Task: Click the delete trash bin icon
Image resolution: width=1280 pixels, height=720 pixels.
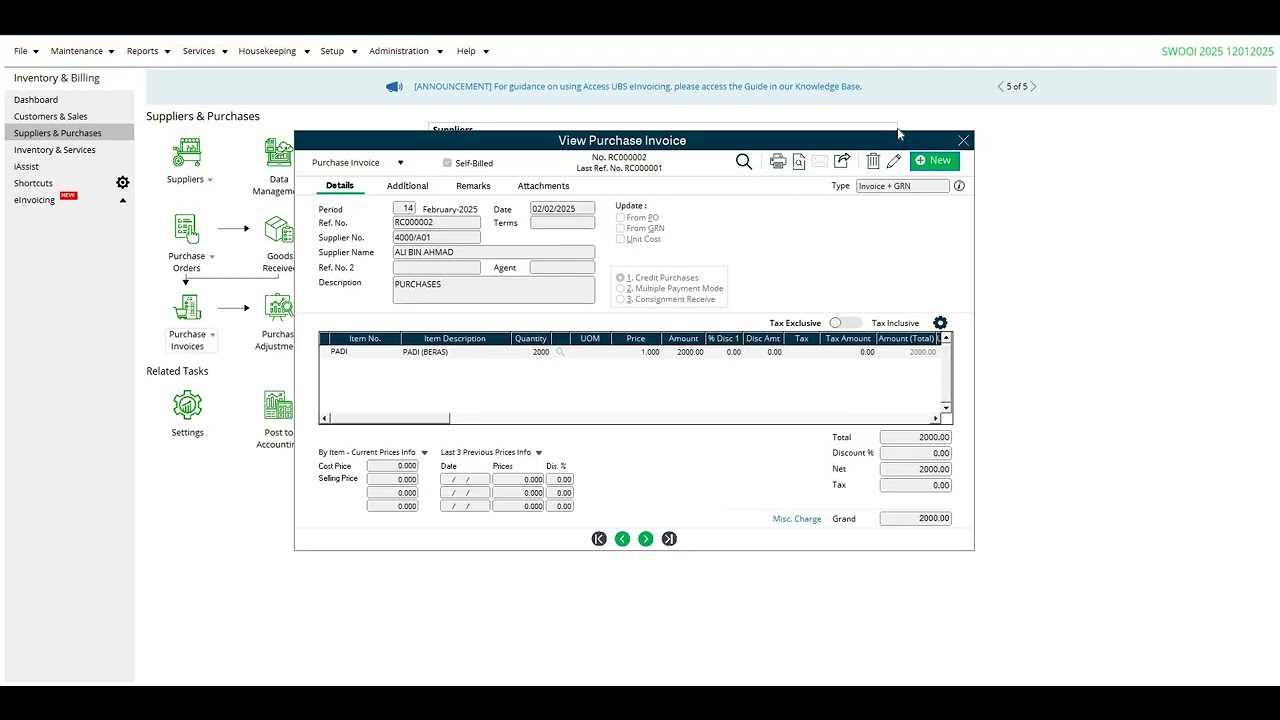Action: 873,161
